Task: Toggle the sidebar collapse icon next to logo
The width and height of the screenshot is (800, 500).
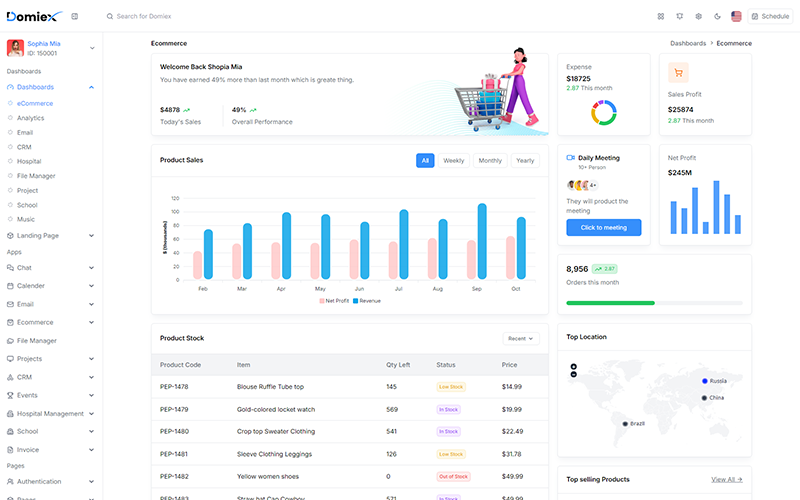Action: [x=74, y=16]
